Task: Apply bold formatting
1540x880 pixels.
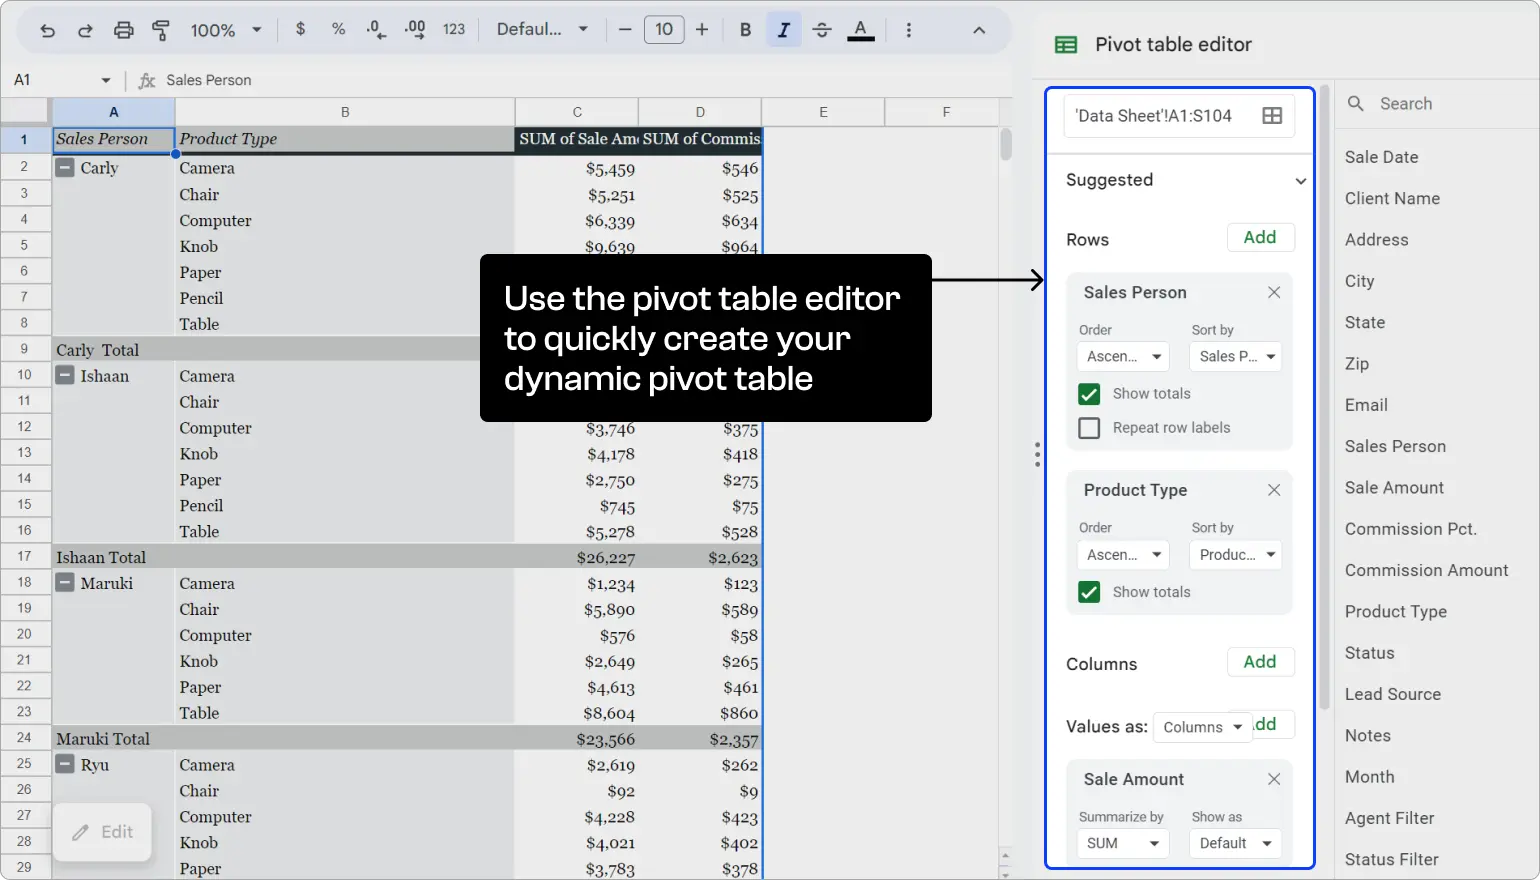Action: click(744, 29)
